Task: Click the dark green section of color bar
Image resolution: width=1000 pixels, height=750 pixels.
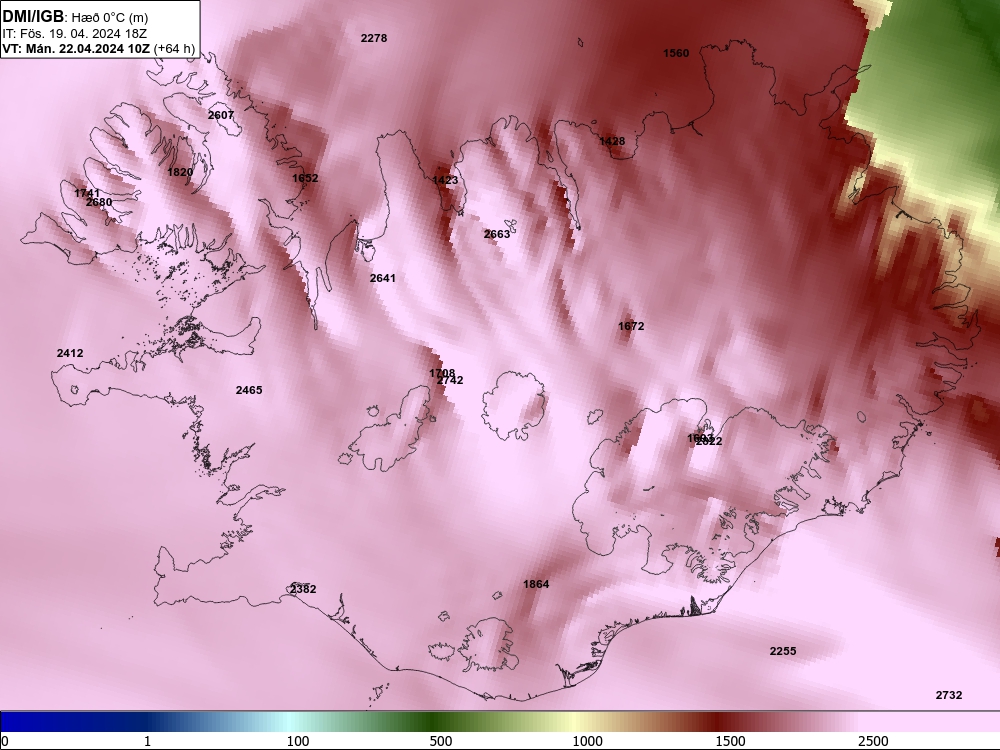Action: tap(434, 722)
